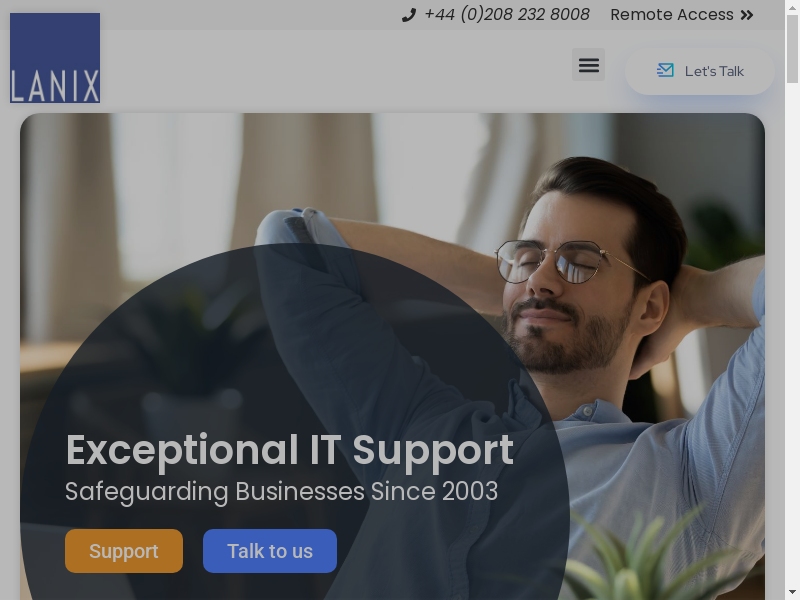Screen dimensions: 800x600
Task: Click the Lanix logo
Action: 55,58
